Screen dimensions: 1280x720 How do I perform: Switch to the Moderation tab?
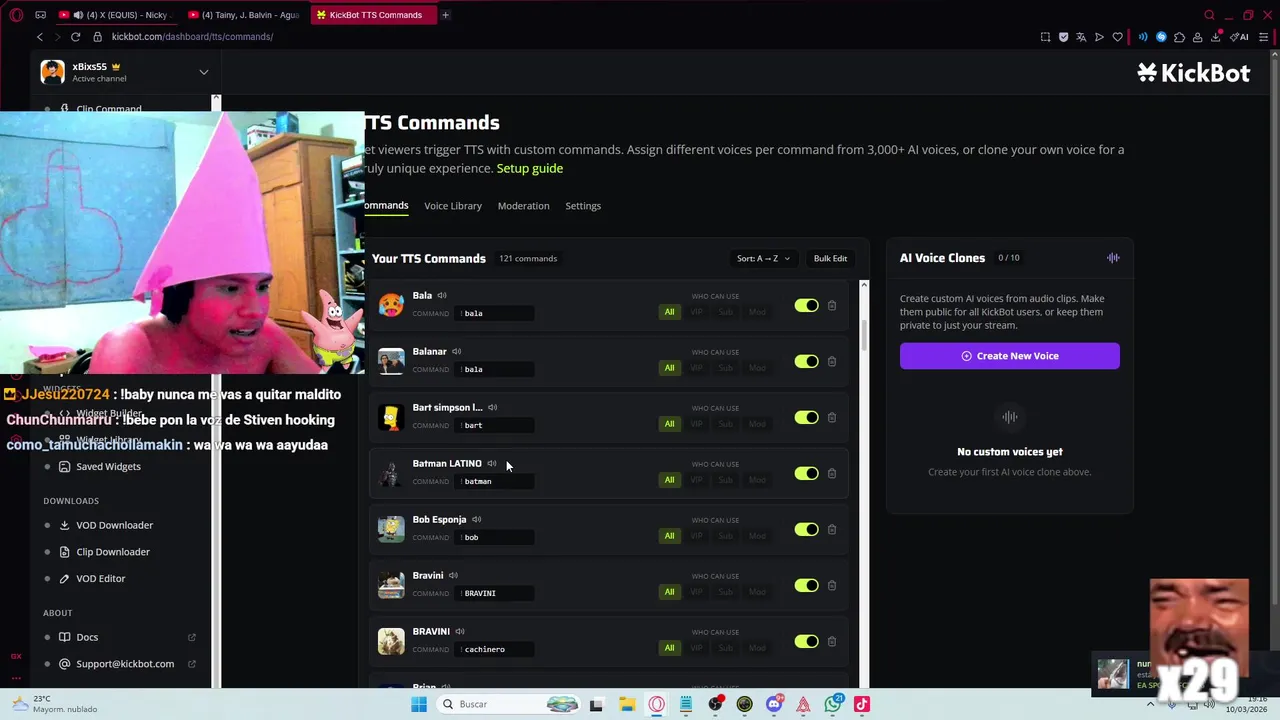click(x=523, y=206)
